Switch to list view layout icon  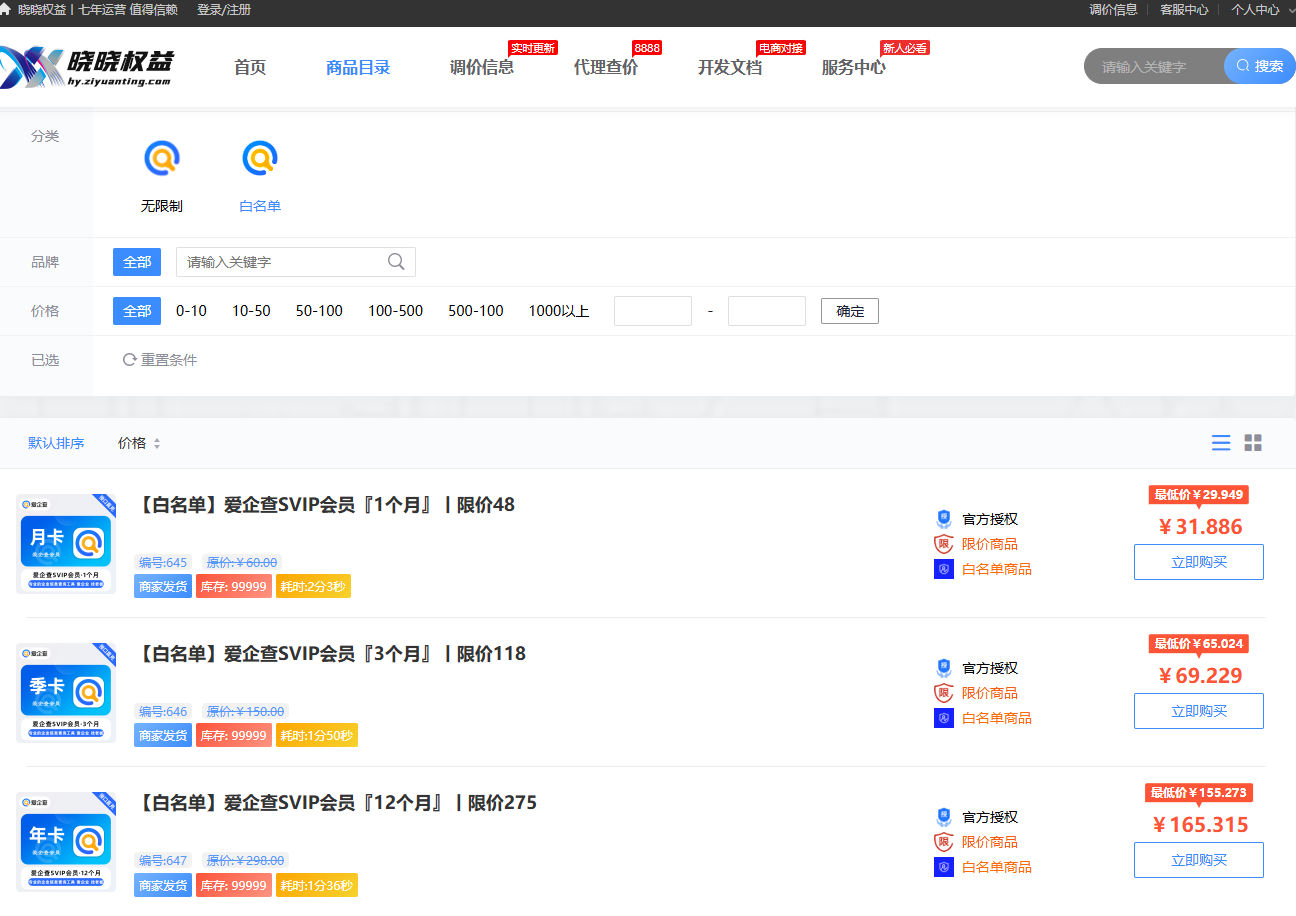tap(1221, 443)
